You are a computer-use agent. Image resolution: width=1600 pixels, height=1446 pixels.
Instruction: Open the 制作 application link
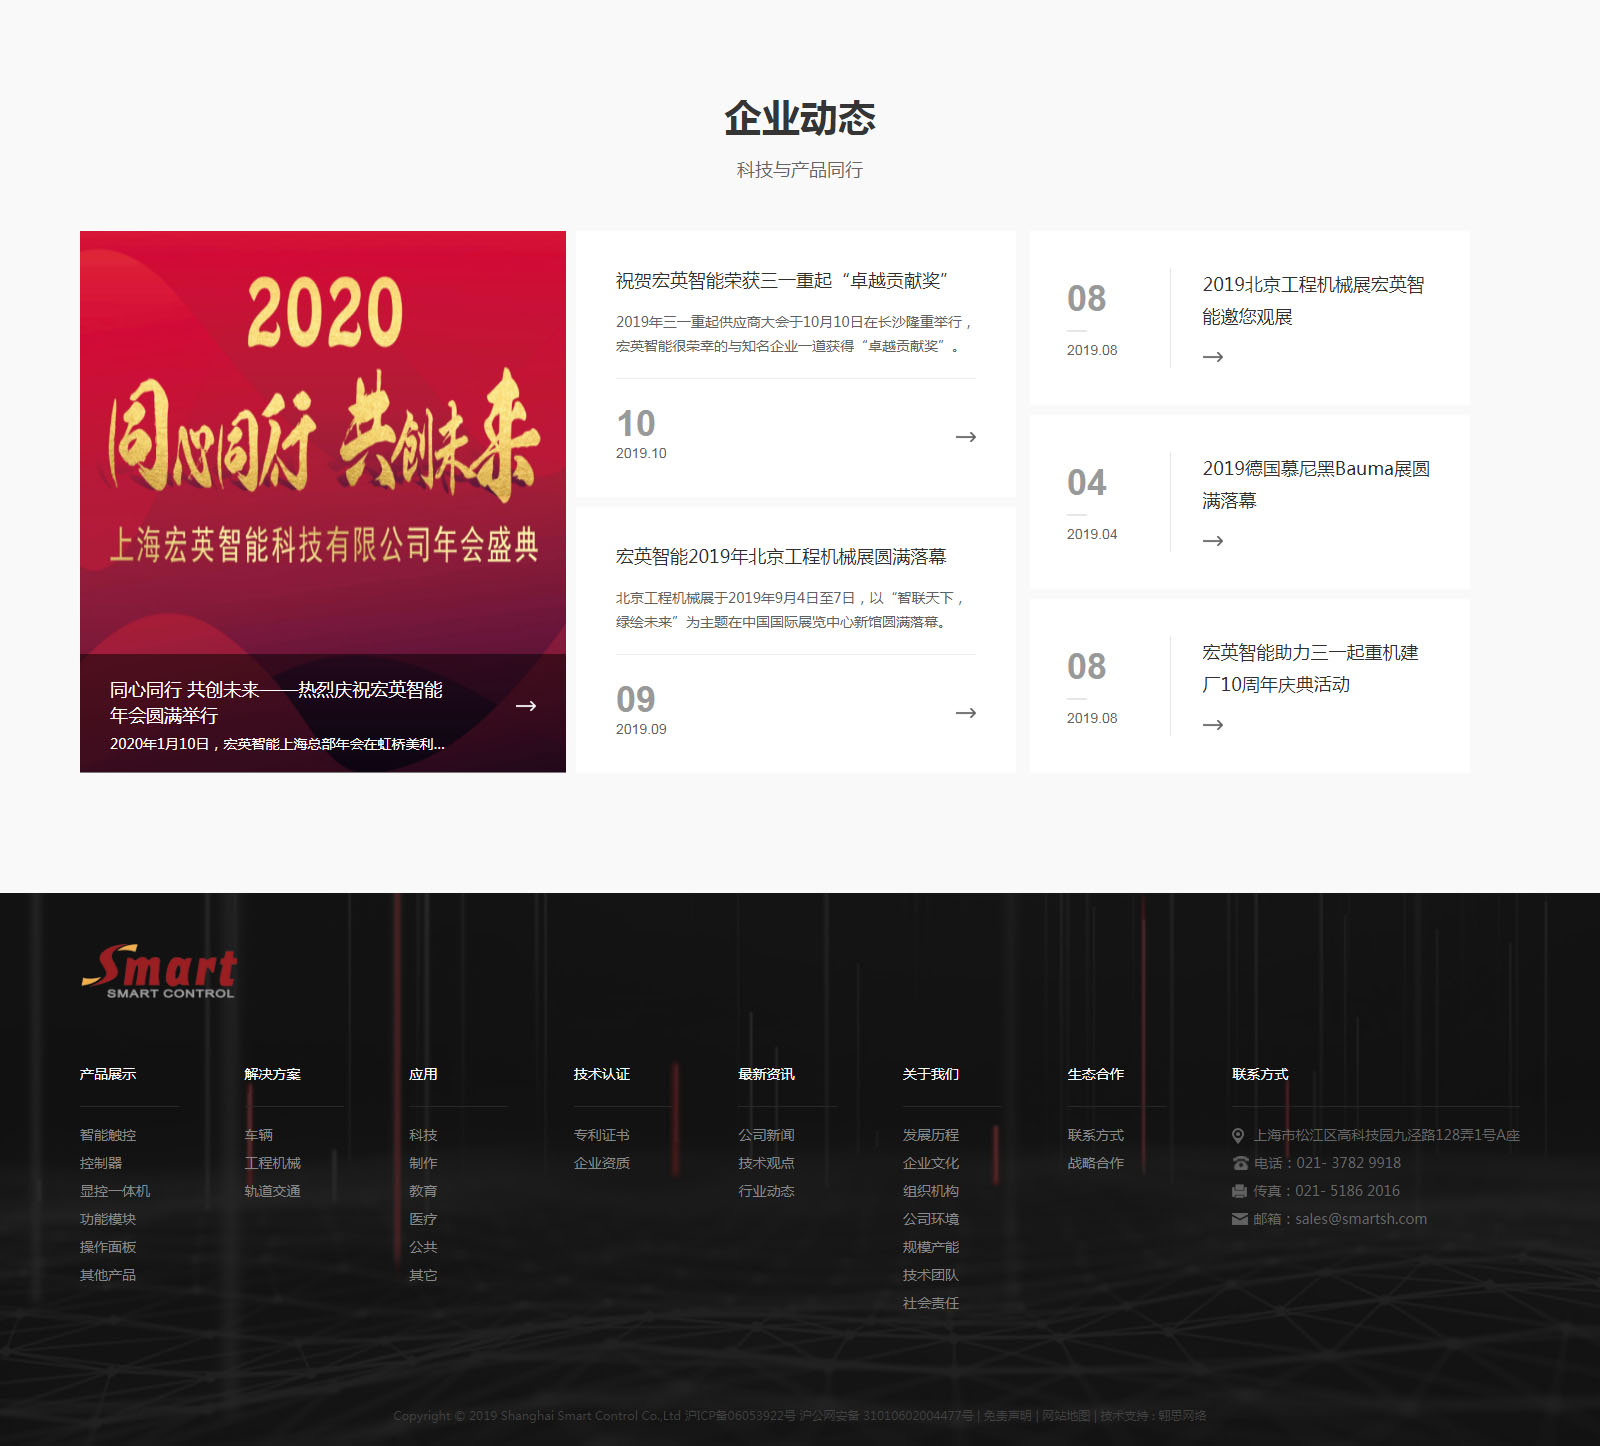[x=423, y=1163]
